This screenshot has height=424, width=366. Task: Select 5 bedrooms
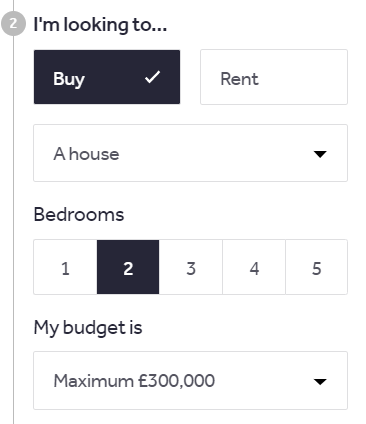coord(316,267)
